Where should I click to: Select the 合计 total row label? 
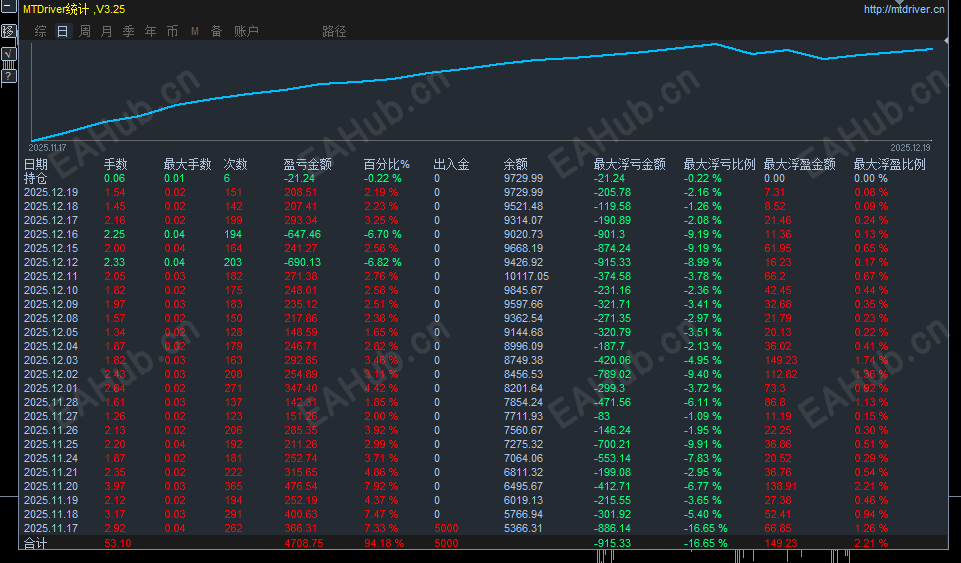[x=36, y=543]
